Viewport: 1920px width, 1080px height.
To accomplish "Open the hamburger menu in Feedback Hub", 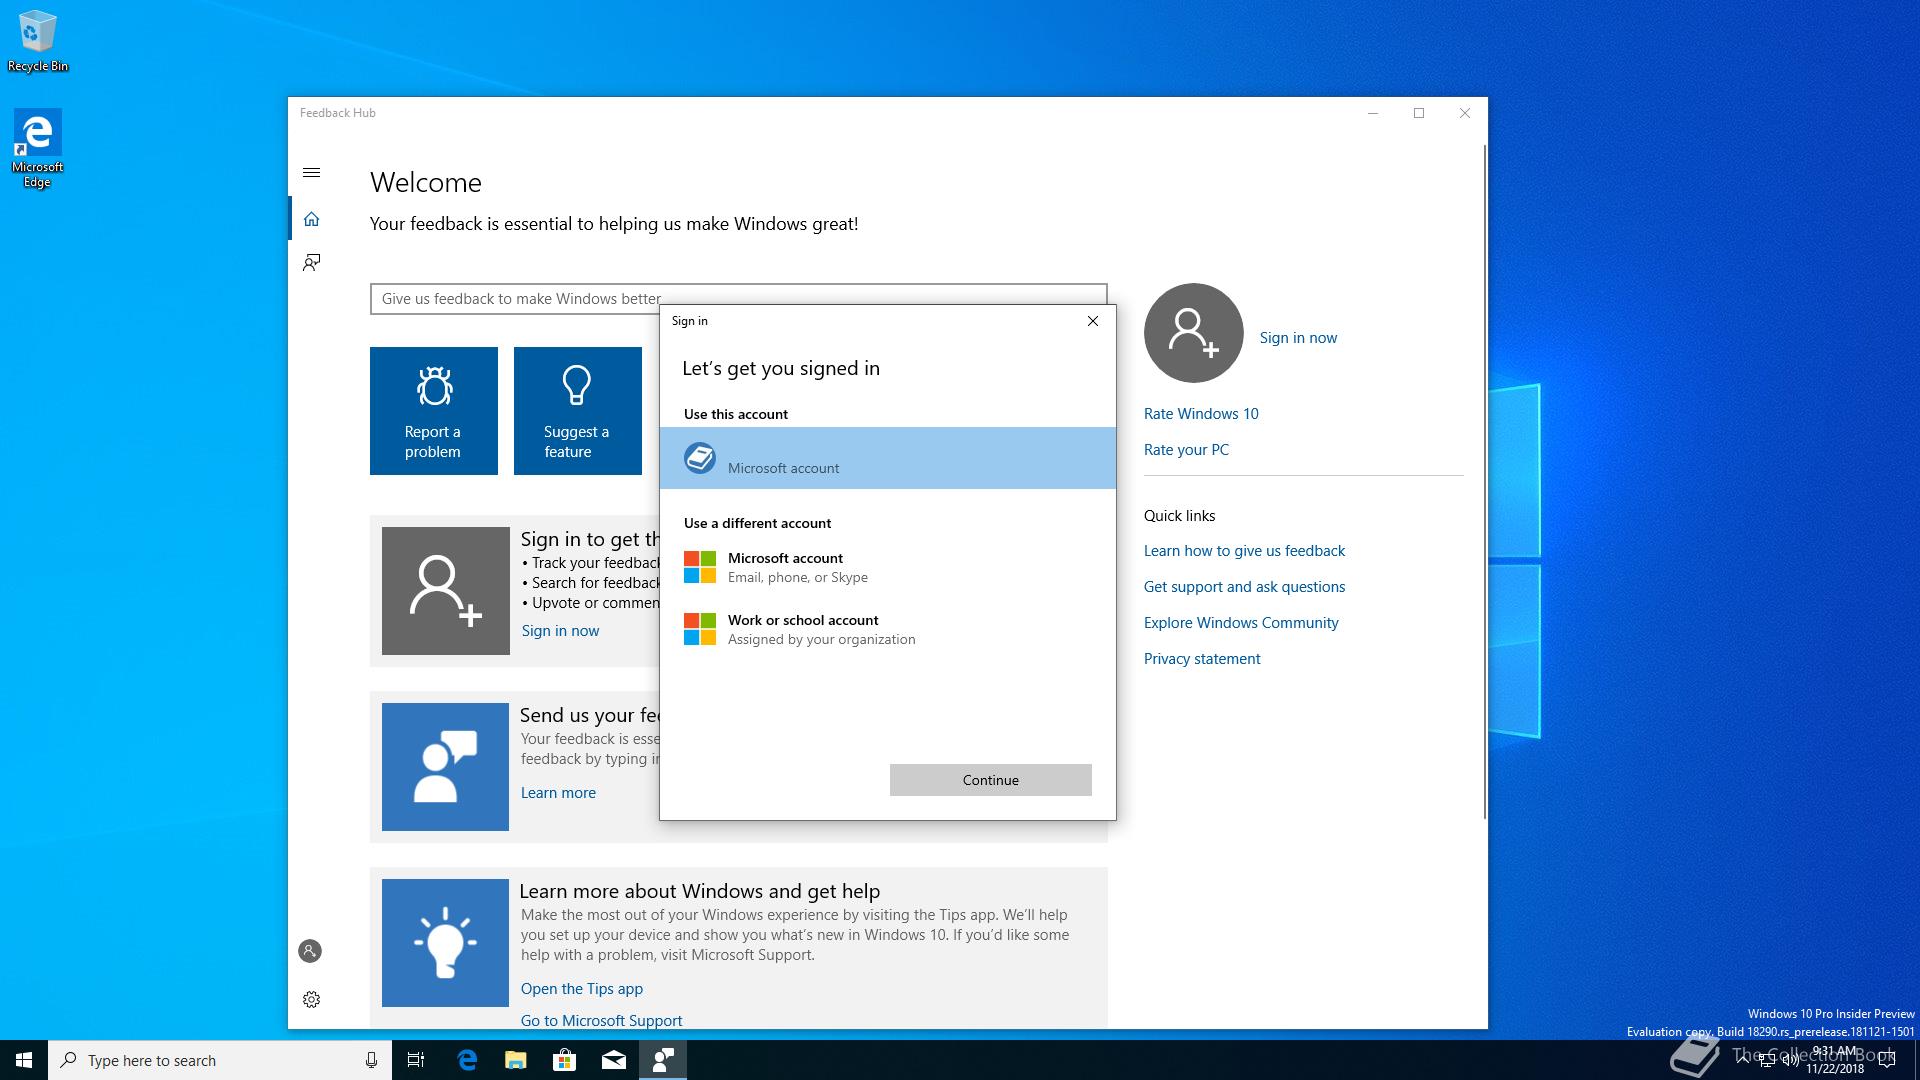I will pos(311,173).
